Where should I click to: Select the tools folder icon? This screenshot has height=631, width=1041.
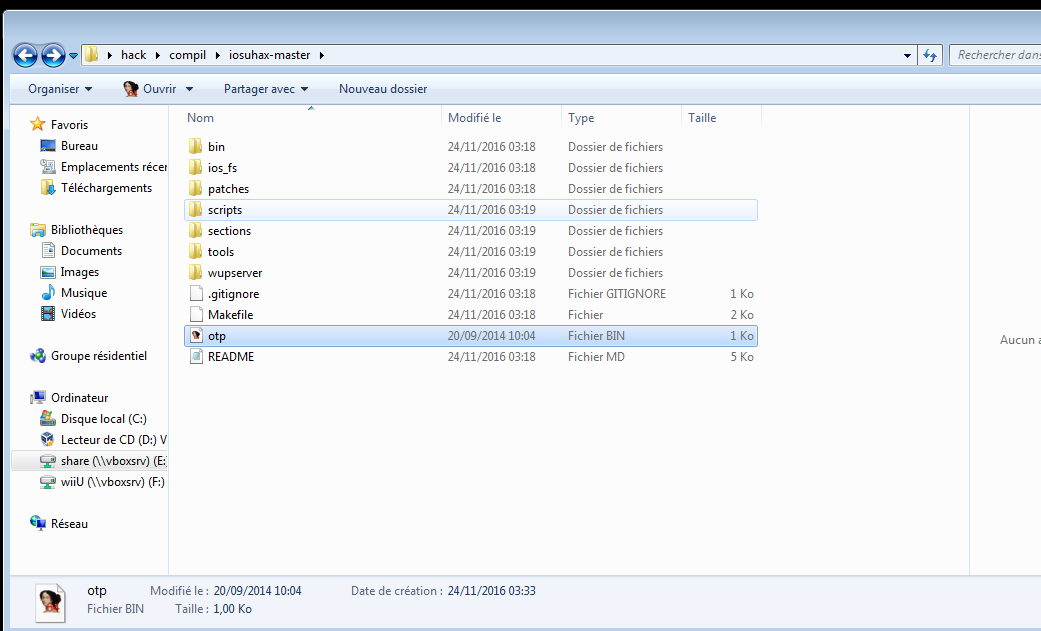195,252
